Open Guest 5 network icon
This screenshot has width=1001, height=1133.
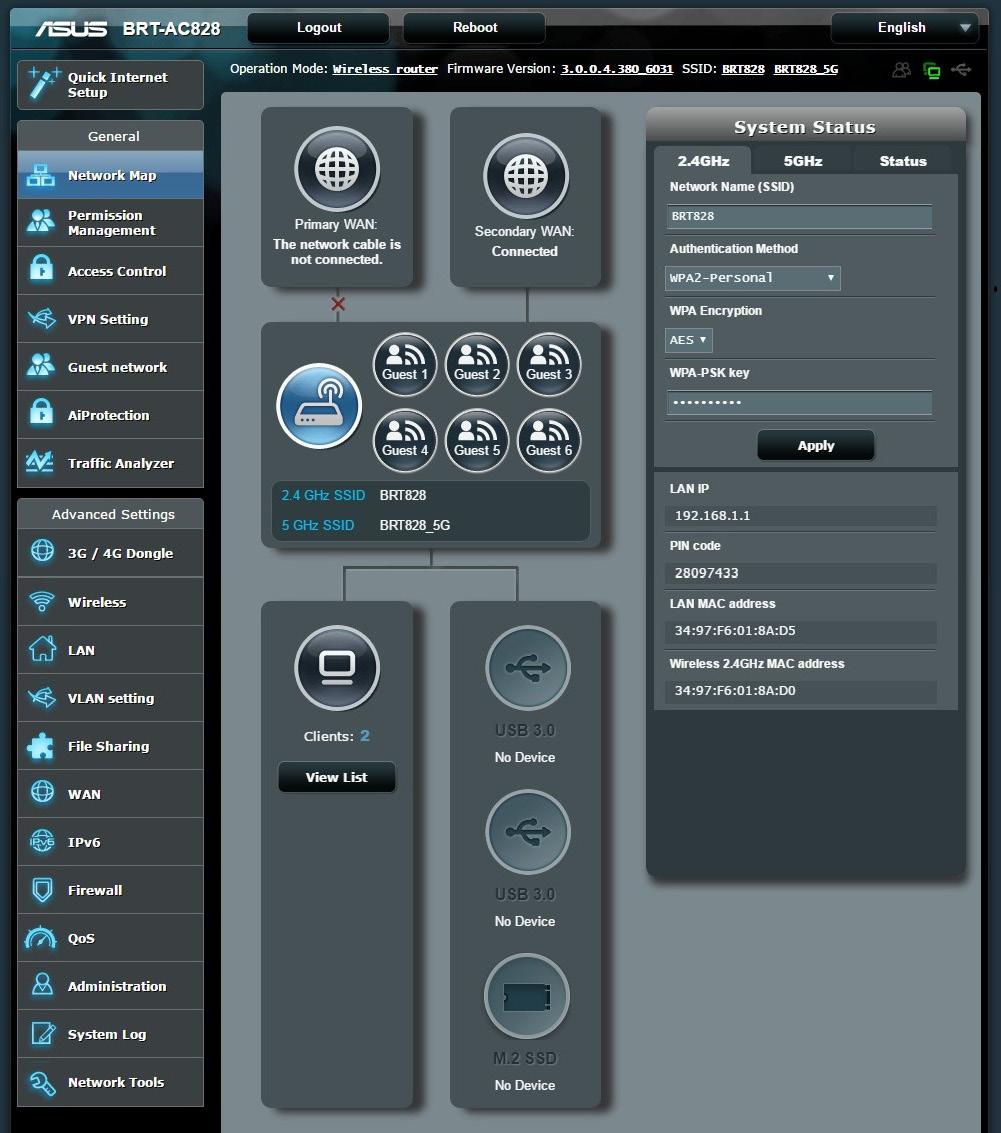pos(477,440)
